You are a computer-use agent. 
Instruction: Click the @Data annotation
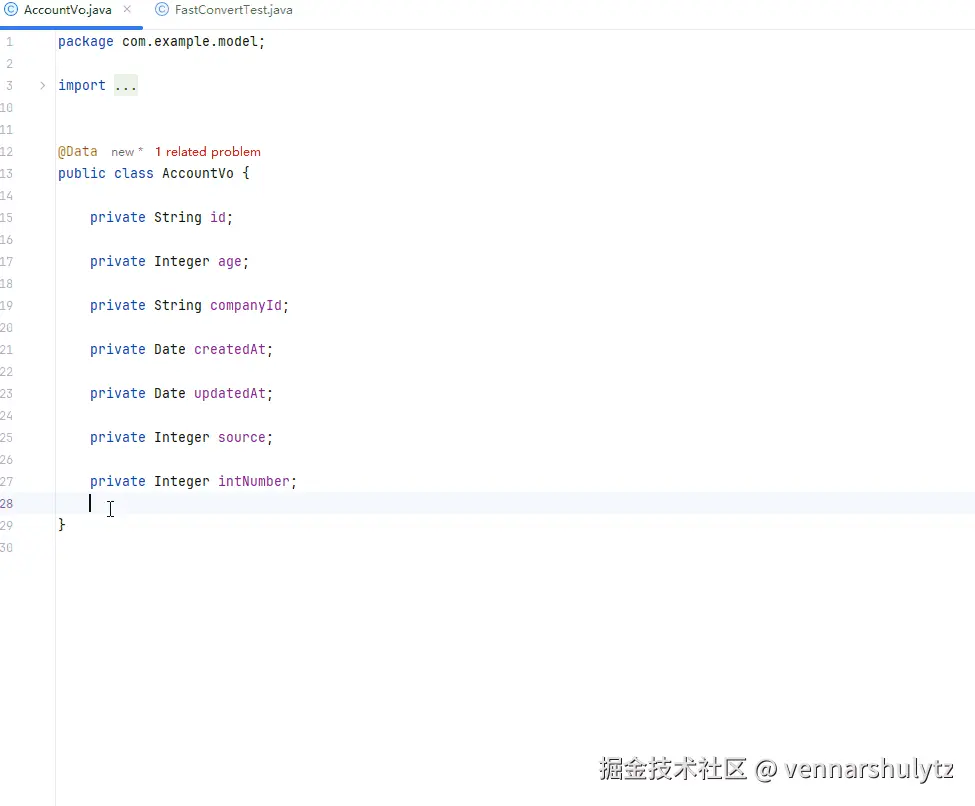coord(77,151)
